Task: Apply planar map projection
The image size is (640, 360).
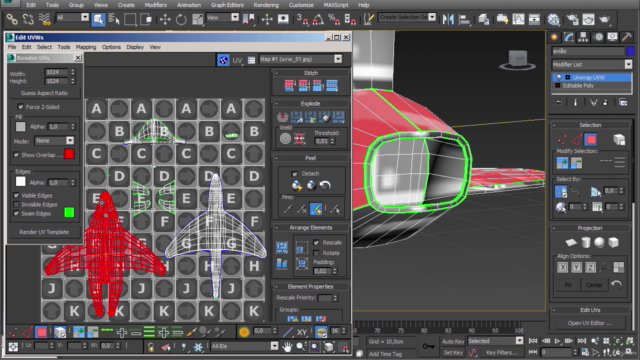Action: [x=571, y=242]
